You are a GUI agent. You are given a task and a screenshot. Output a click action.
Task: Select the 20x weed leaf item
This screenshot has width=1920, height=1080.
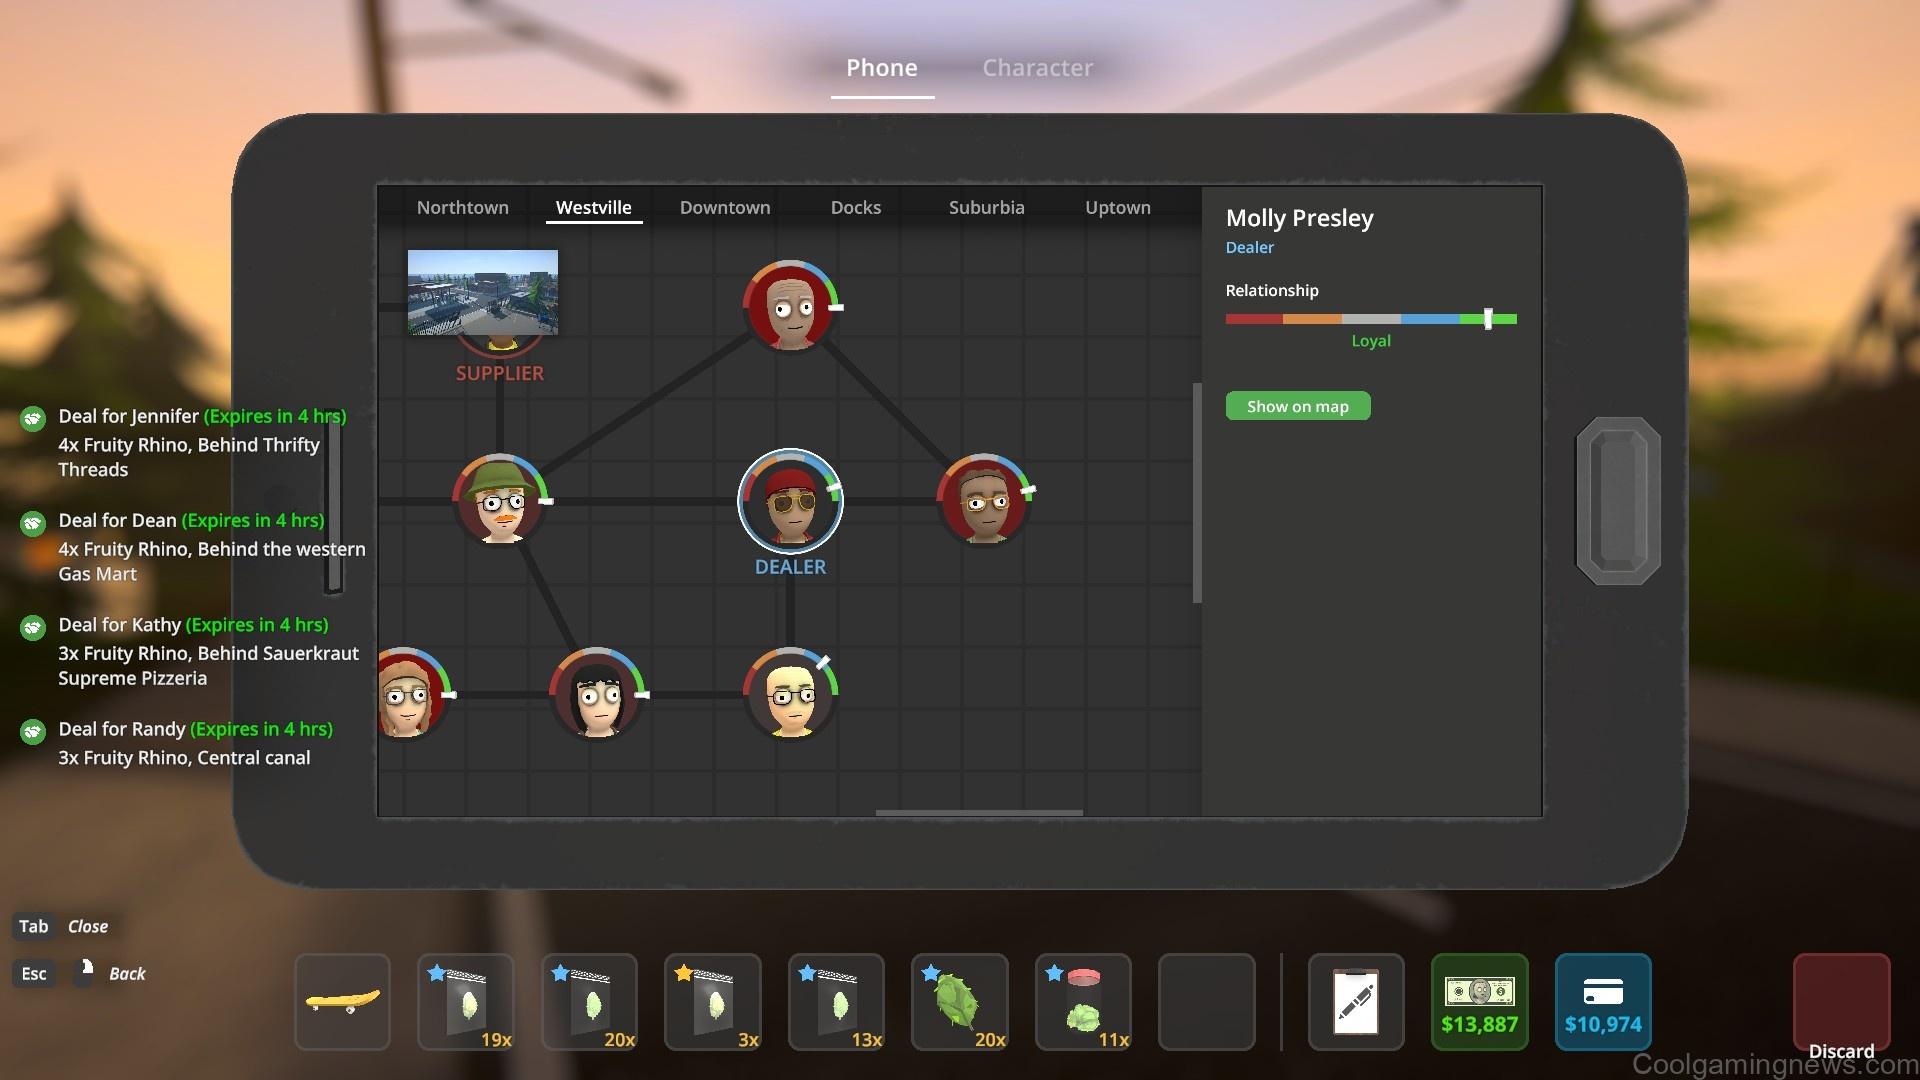click(x=960, y=1002)
